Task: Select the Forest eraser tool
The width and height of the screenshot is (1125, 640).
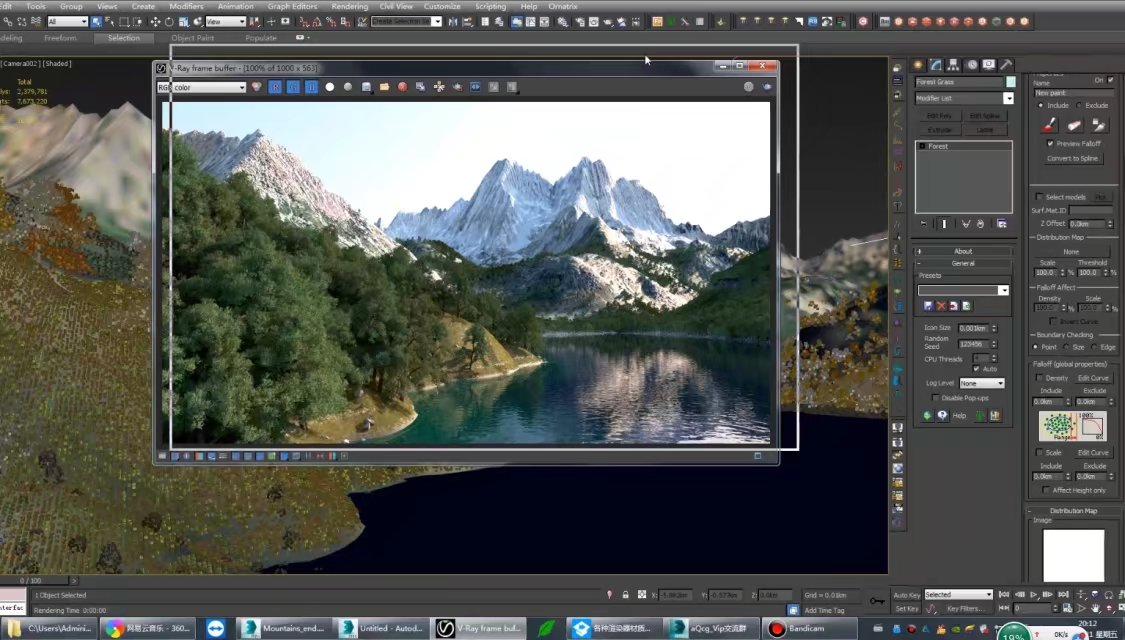Action: coord(1073,125)
